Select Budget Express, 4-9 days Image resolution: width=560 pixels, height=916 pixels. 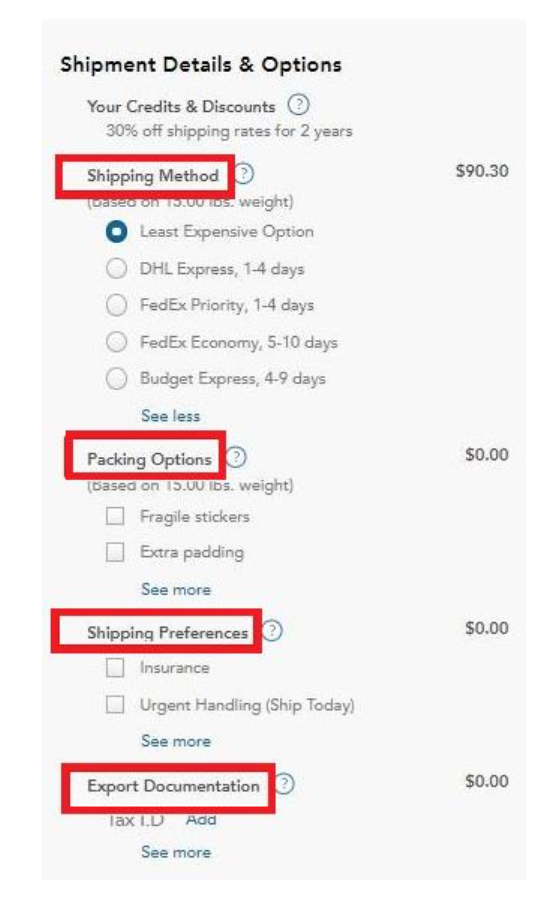pyautogui.click(x=117, y=379)
